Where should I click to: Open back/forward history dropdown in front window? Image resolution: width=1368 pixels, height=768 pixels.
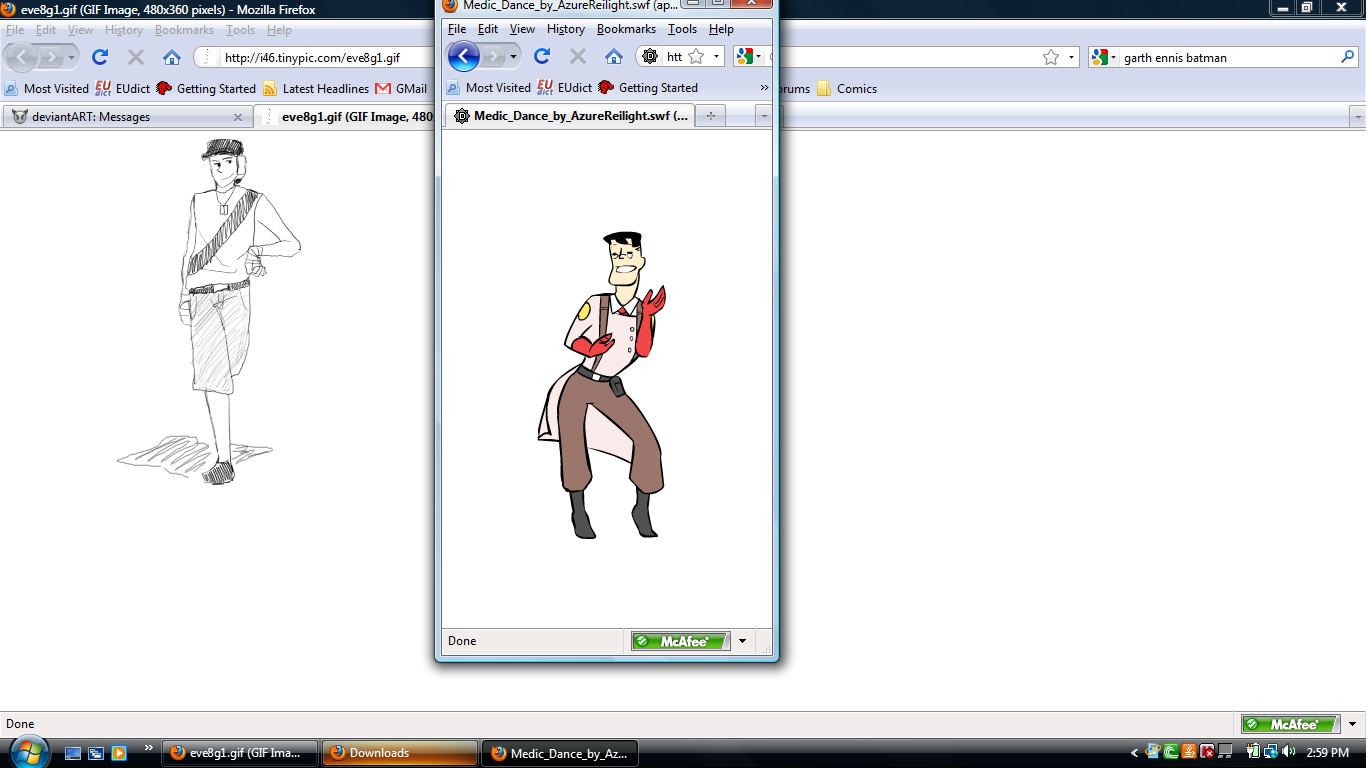point(513,57)
